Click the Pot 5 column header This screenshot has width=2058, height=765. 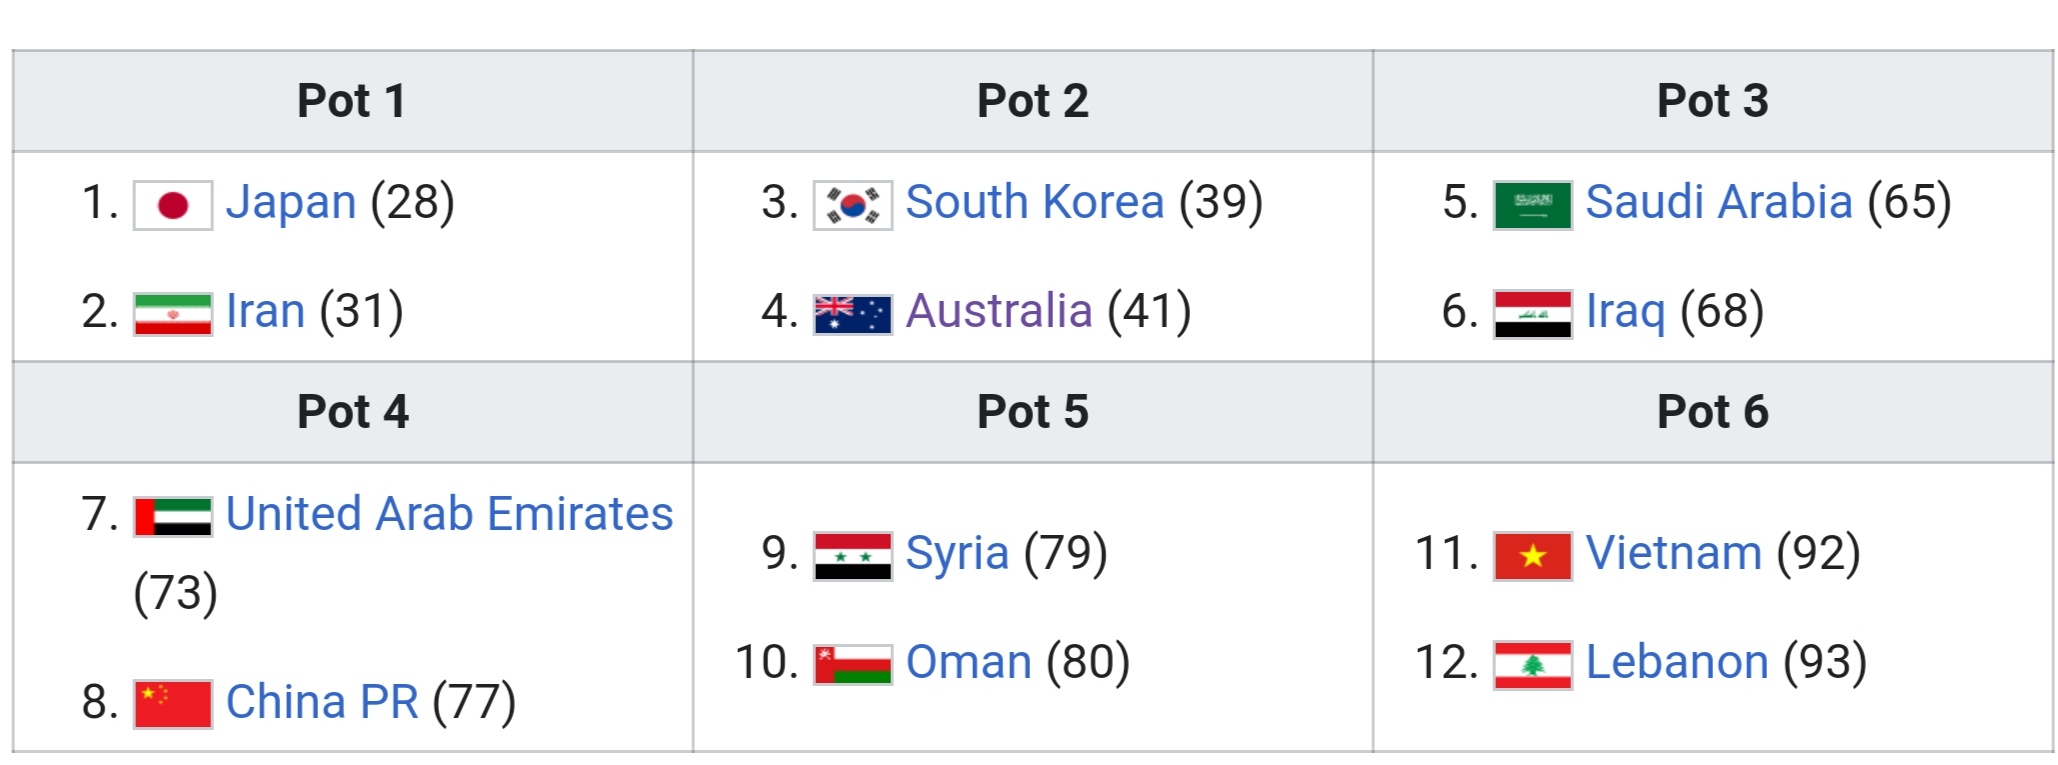coord(1033,412)
